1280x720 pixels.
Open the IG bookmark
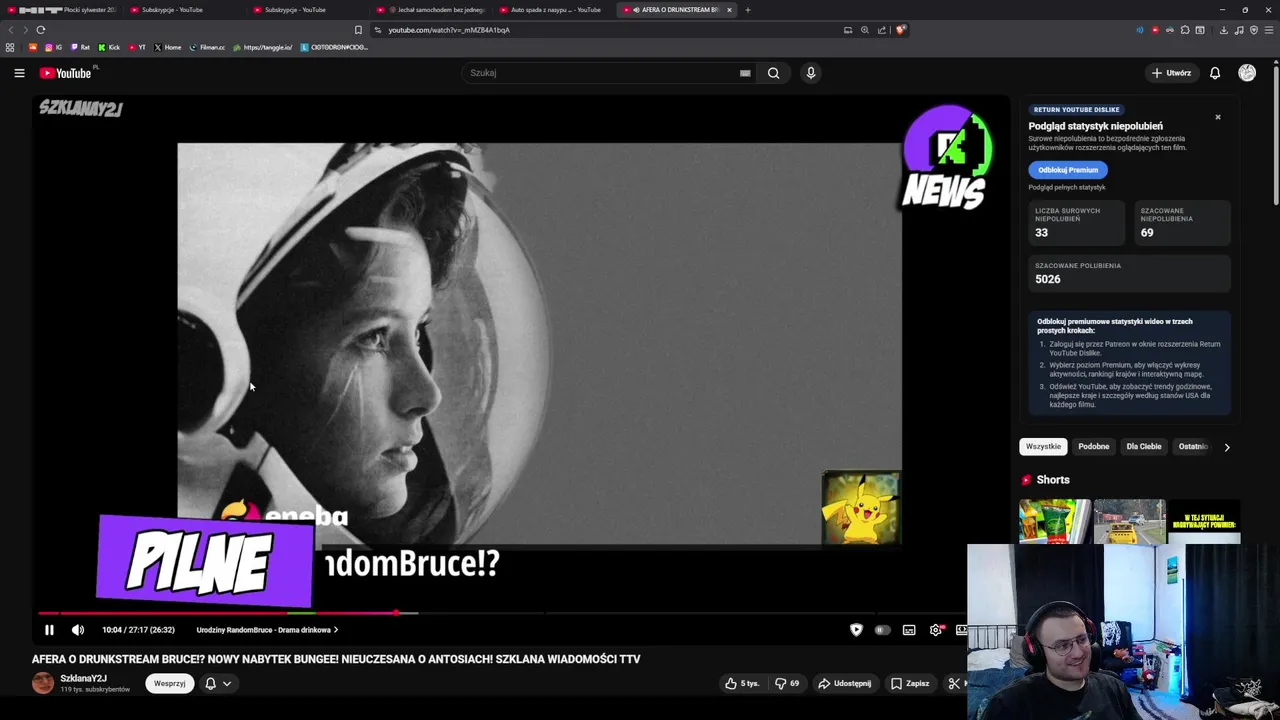coord(53,47)
